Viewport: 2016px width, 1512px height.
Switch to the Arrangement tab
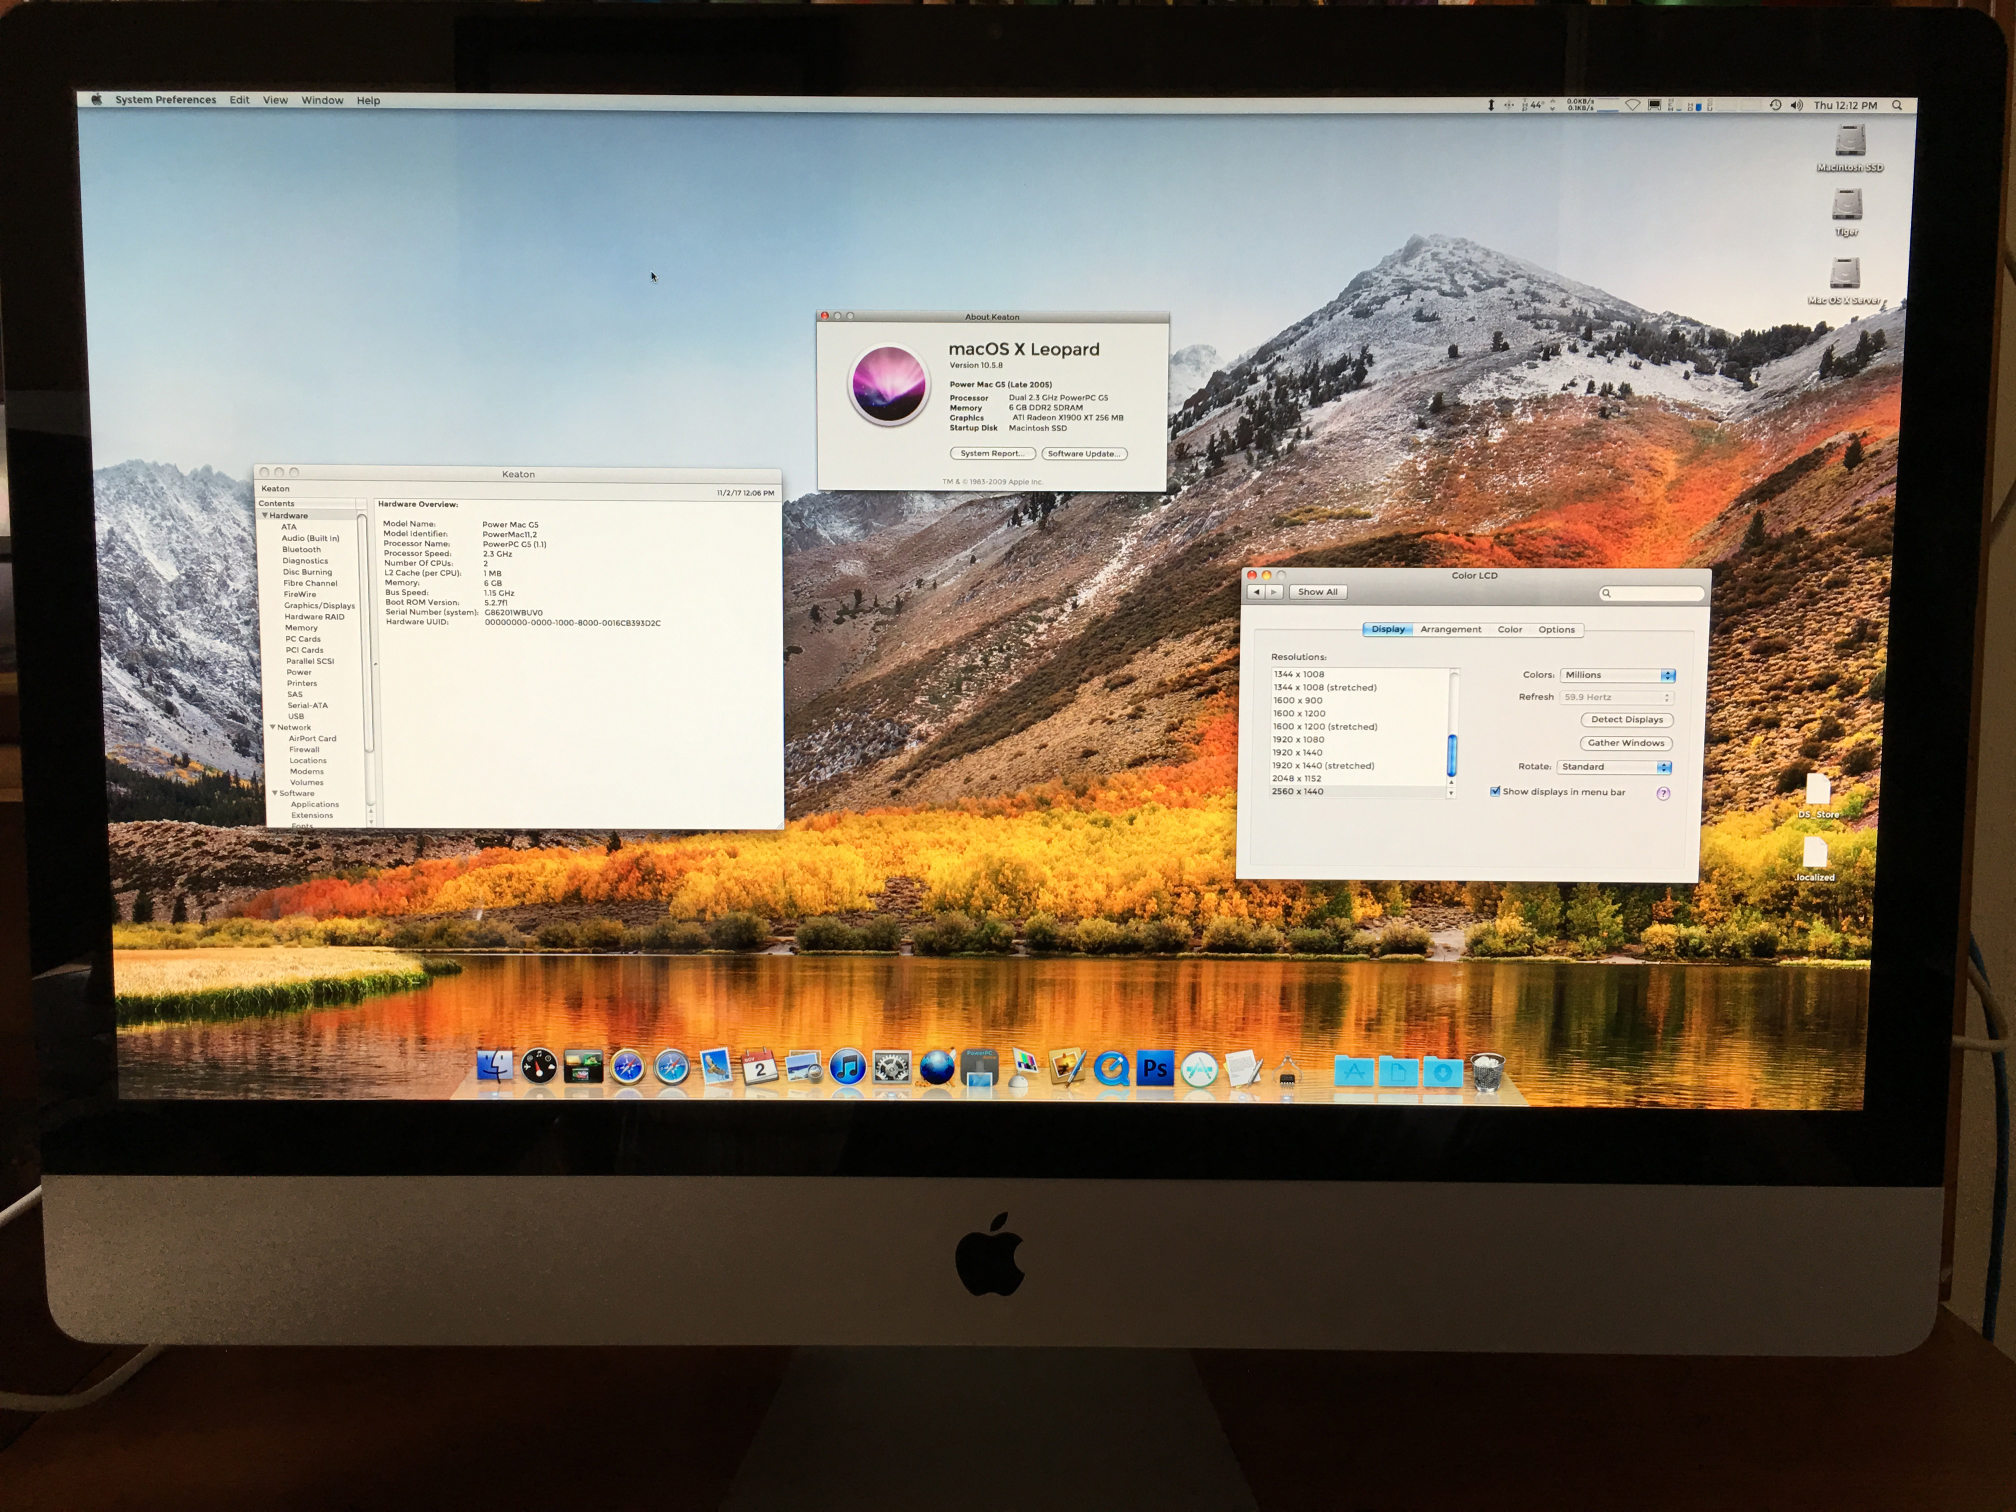[x=1452, y=629]
